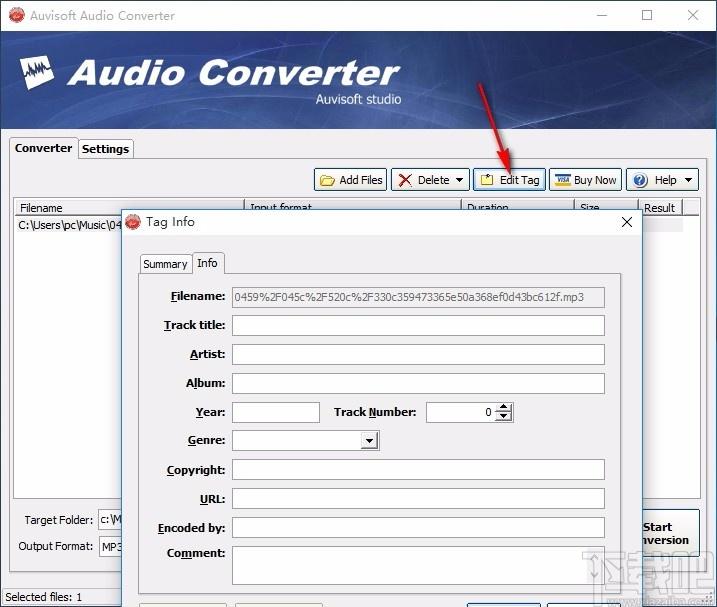Screen dimensions: 717x607
Task: Switch to the Settings tab
Action: coord(106,149)
